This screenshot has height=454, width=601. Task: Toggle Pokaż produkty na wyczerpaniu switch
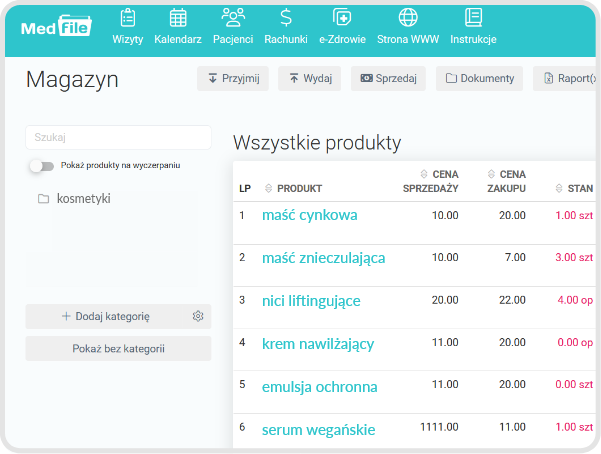42,166
